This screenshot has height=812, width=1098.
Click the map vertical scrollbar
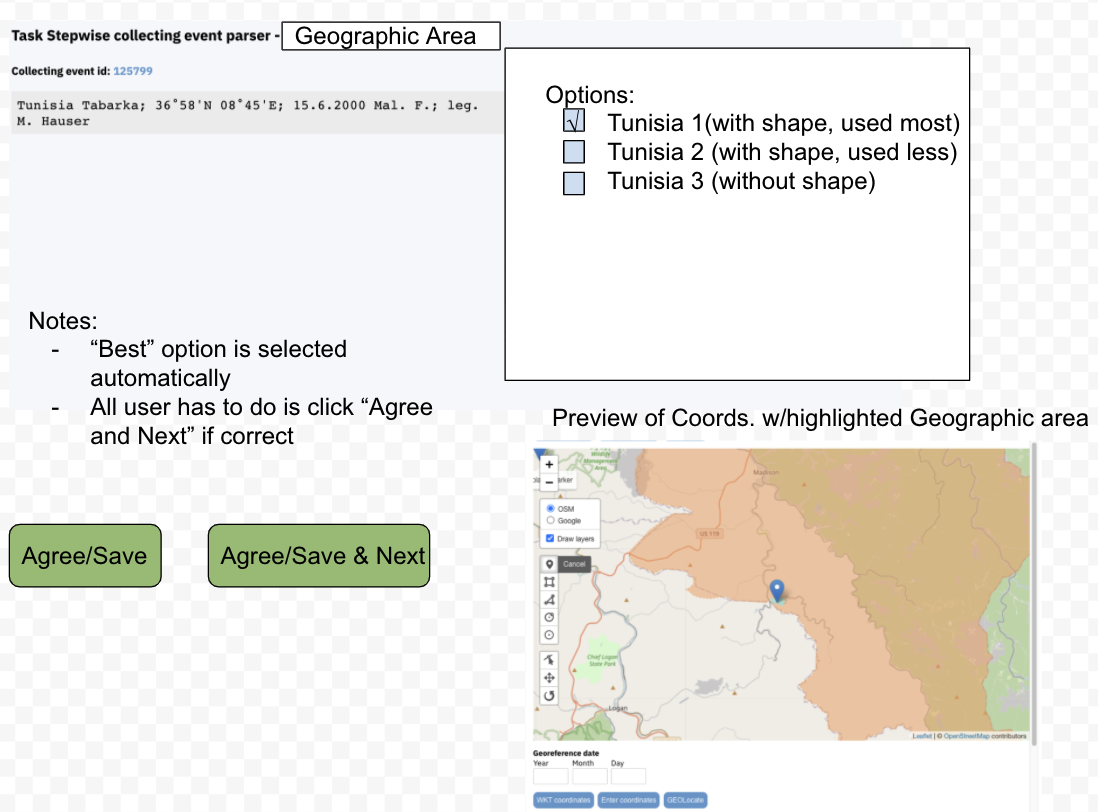[1034, 594]
